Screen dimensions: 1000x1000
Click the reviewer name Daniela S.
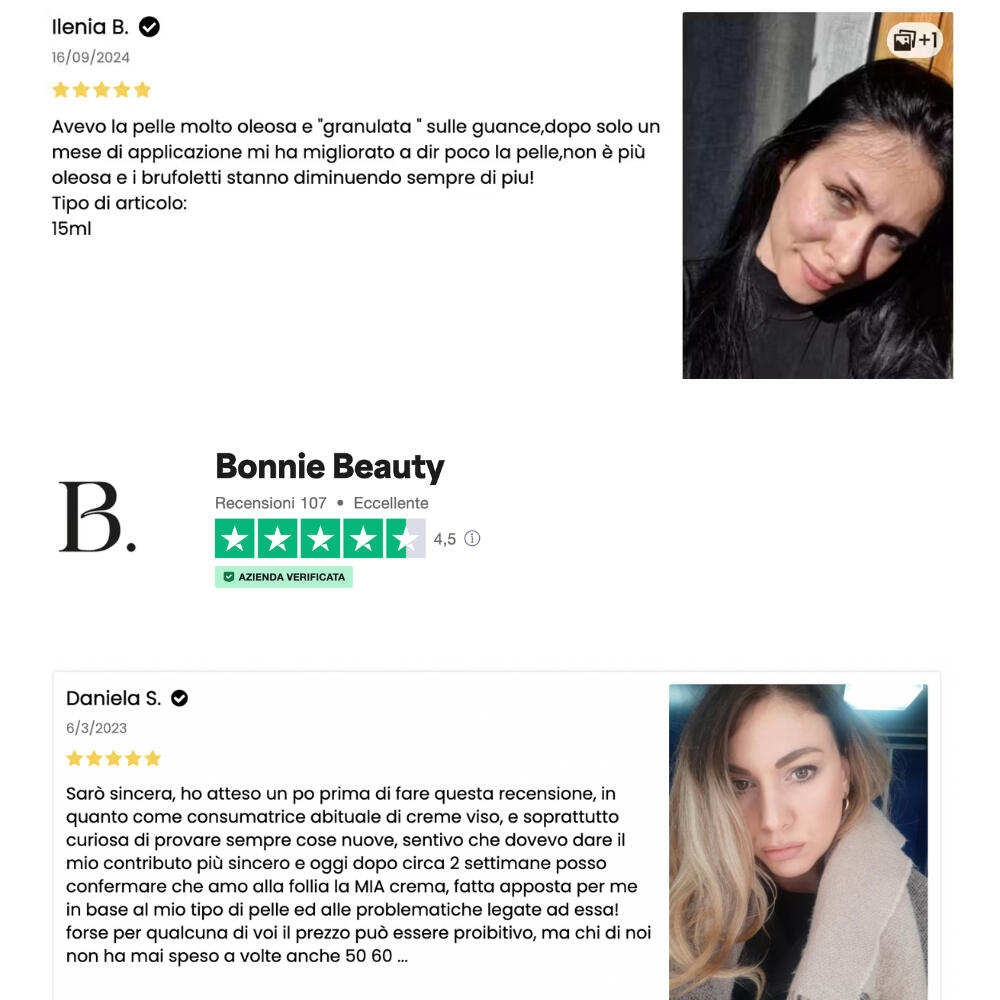(x=114, y=698)
